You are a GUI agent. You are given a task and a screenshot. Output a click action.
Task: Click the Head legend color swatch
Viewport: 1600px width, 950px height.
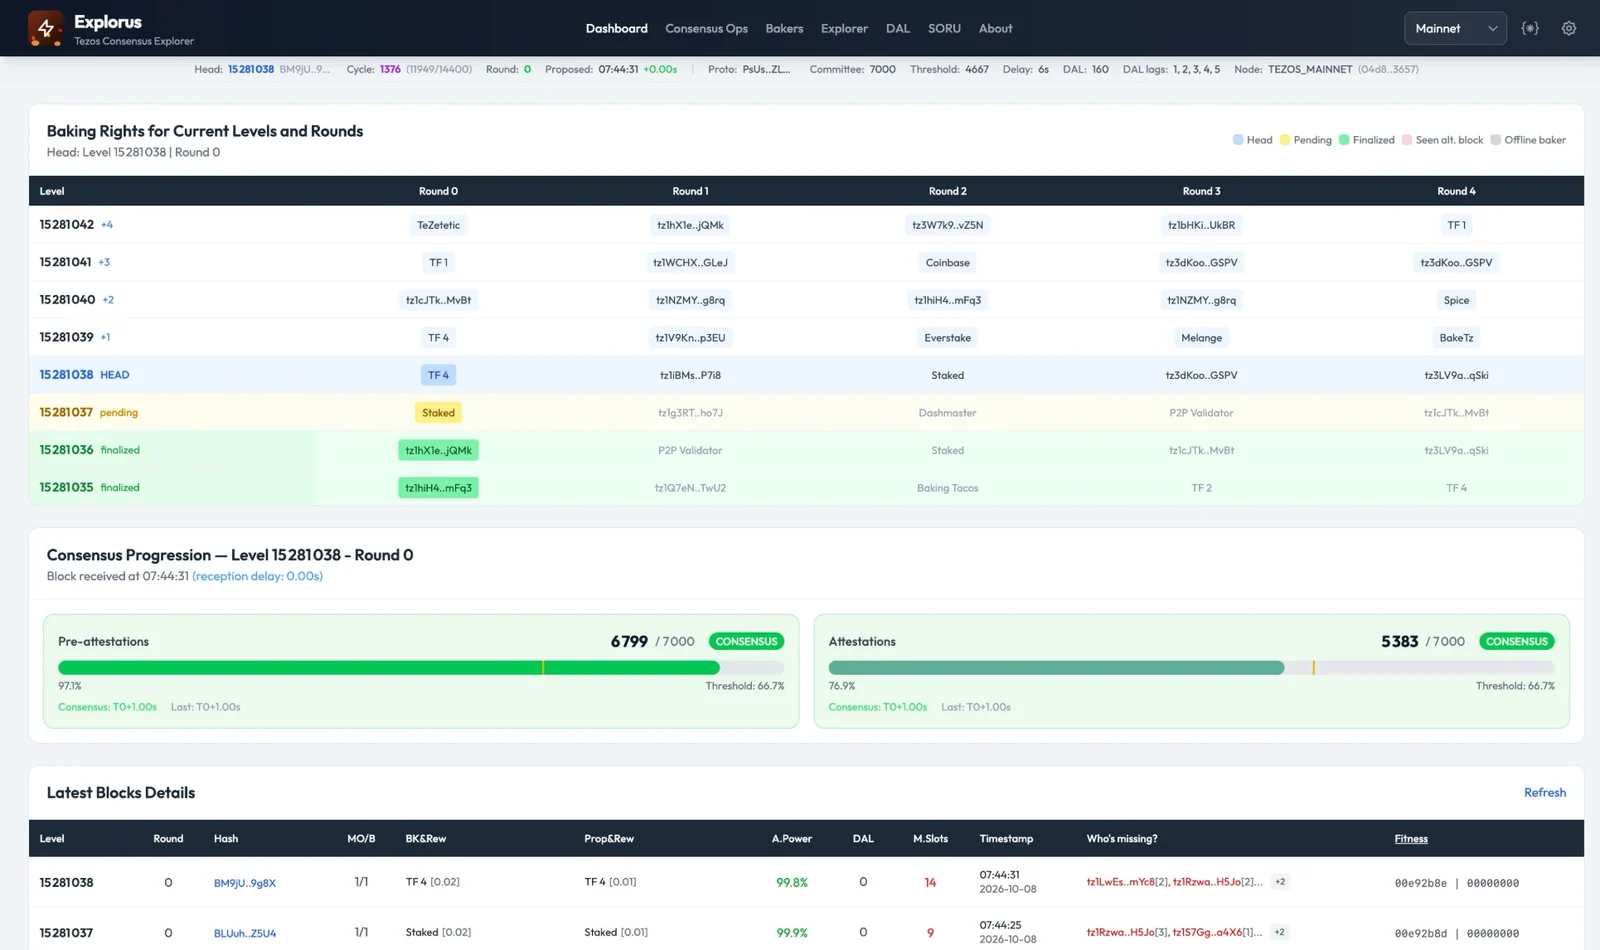tap(1238, 140)
